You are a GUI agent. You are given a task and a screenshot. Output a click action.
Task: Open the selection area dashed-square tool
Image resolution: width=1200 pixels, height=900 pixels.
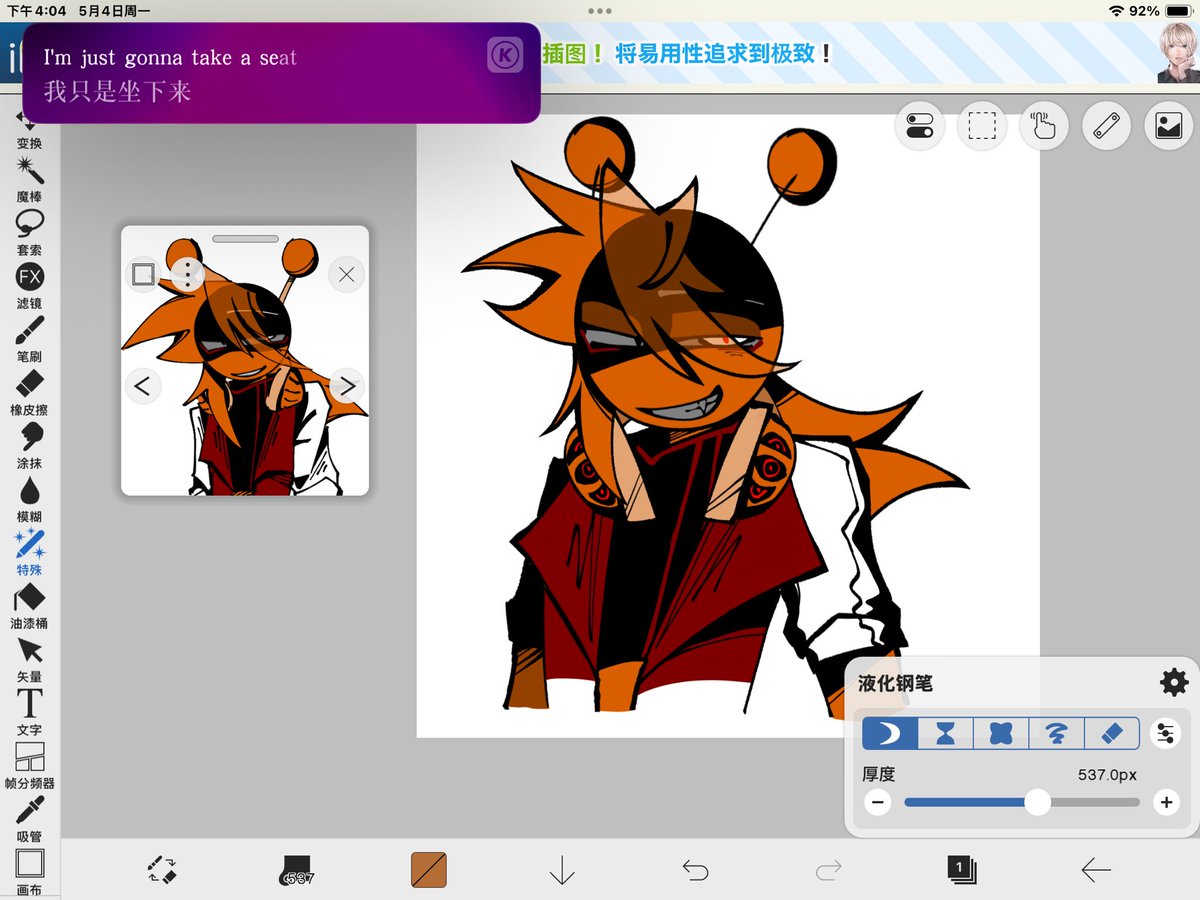pos(982,126)
